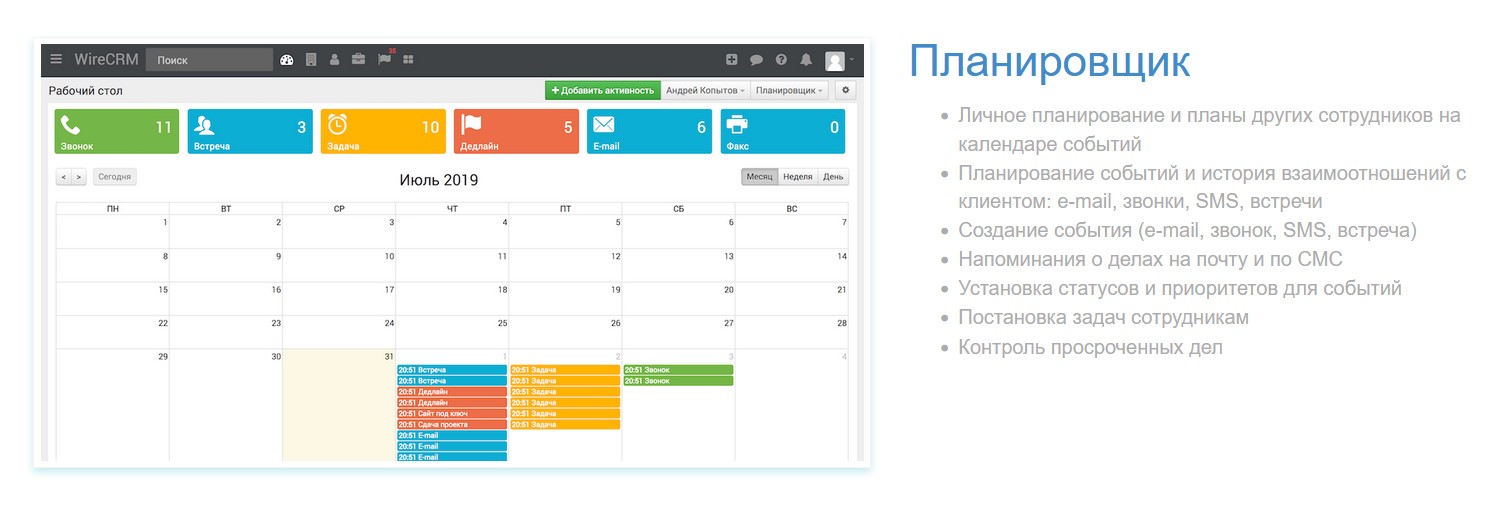Image resolution: width=1504 pixels, height=508 pixels.
Task: Expand the Андрей Копытов dropdown
Action: click(705, 91)
